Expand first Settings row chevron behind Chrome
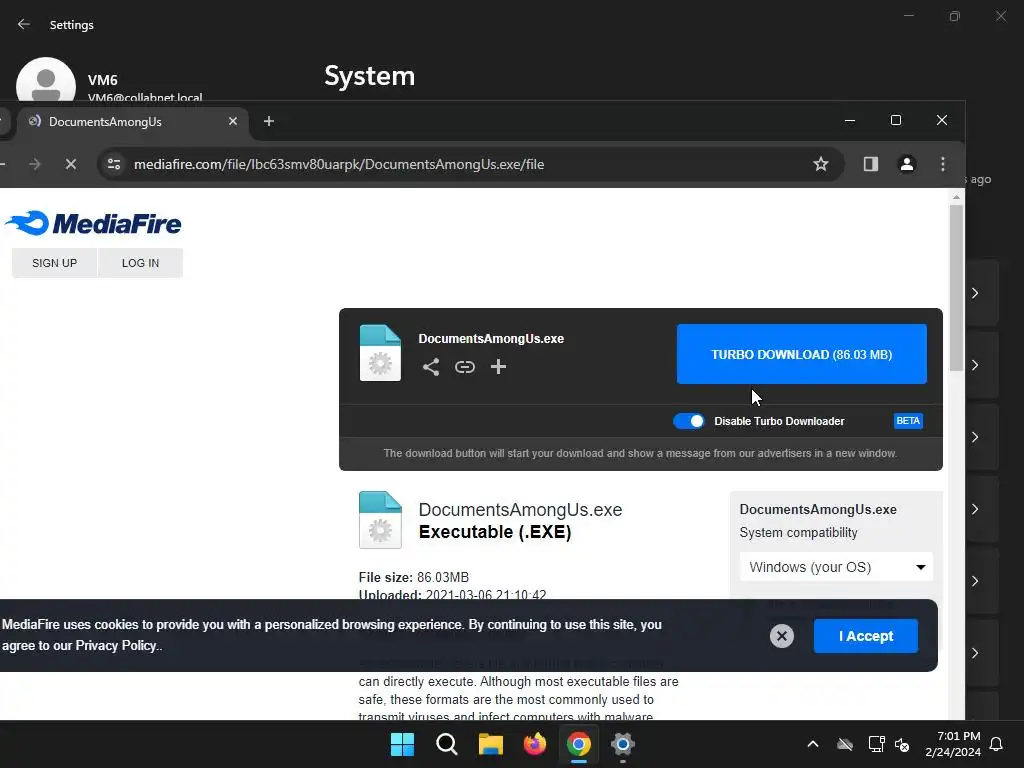The height and width of the screenshot is (768, 1024). pyautogui.click(x=975, y=293)
